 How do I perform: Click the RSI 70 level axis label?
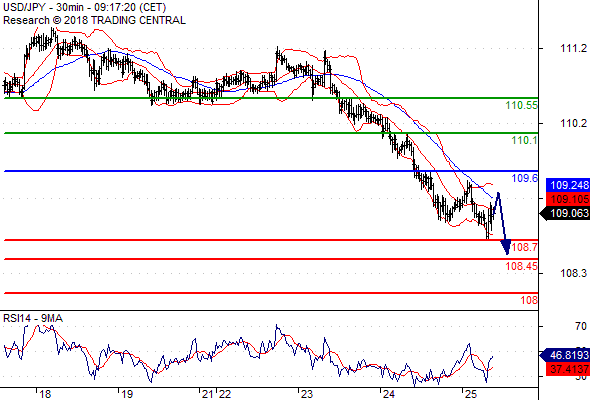pos(580,326)
